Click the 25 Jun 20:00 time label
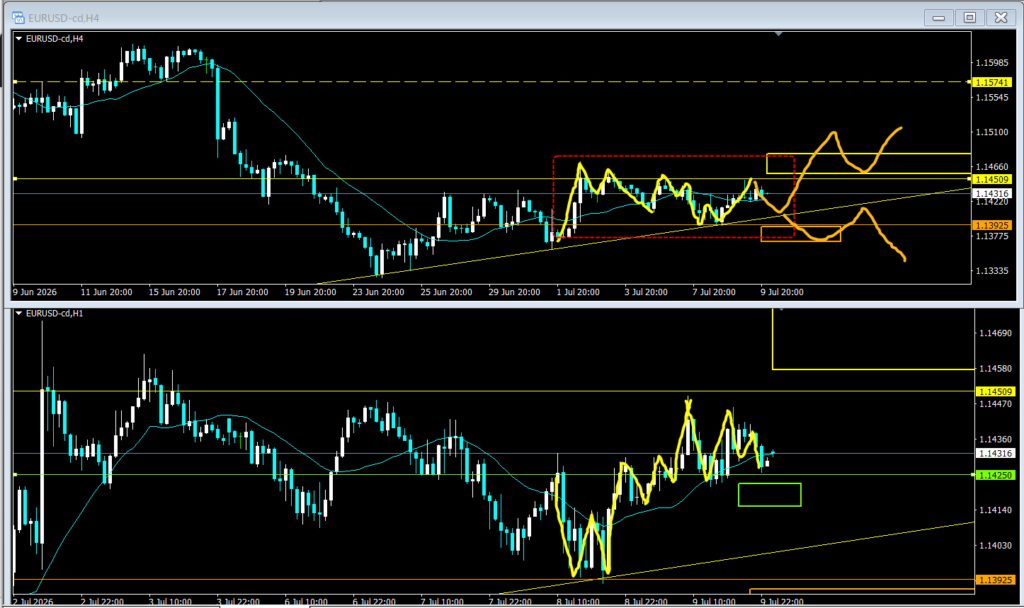1024x608 pixels. point(446,292)
